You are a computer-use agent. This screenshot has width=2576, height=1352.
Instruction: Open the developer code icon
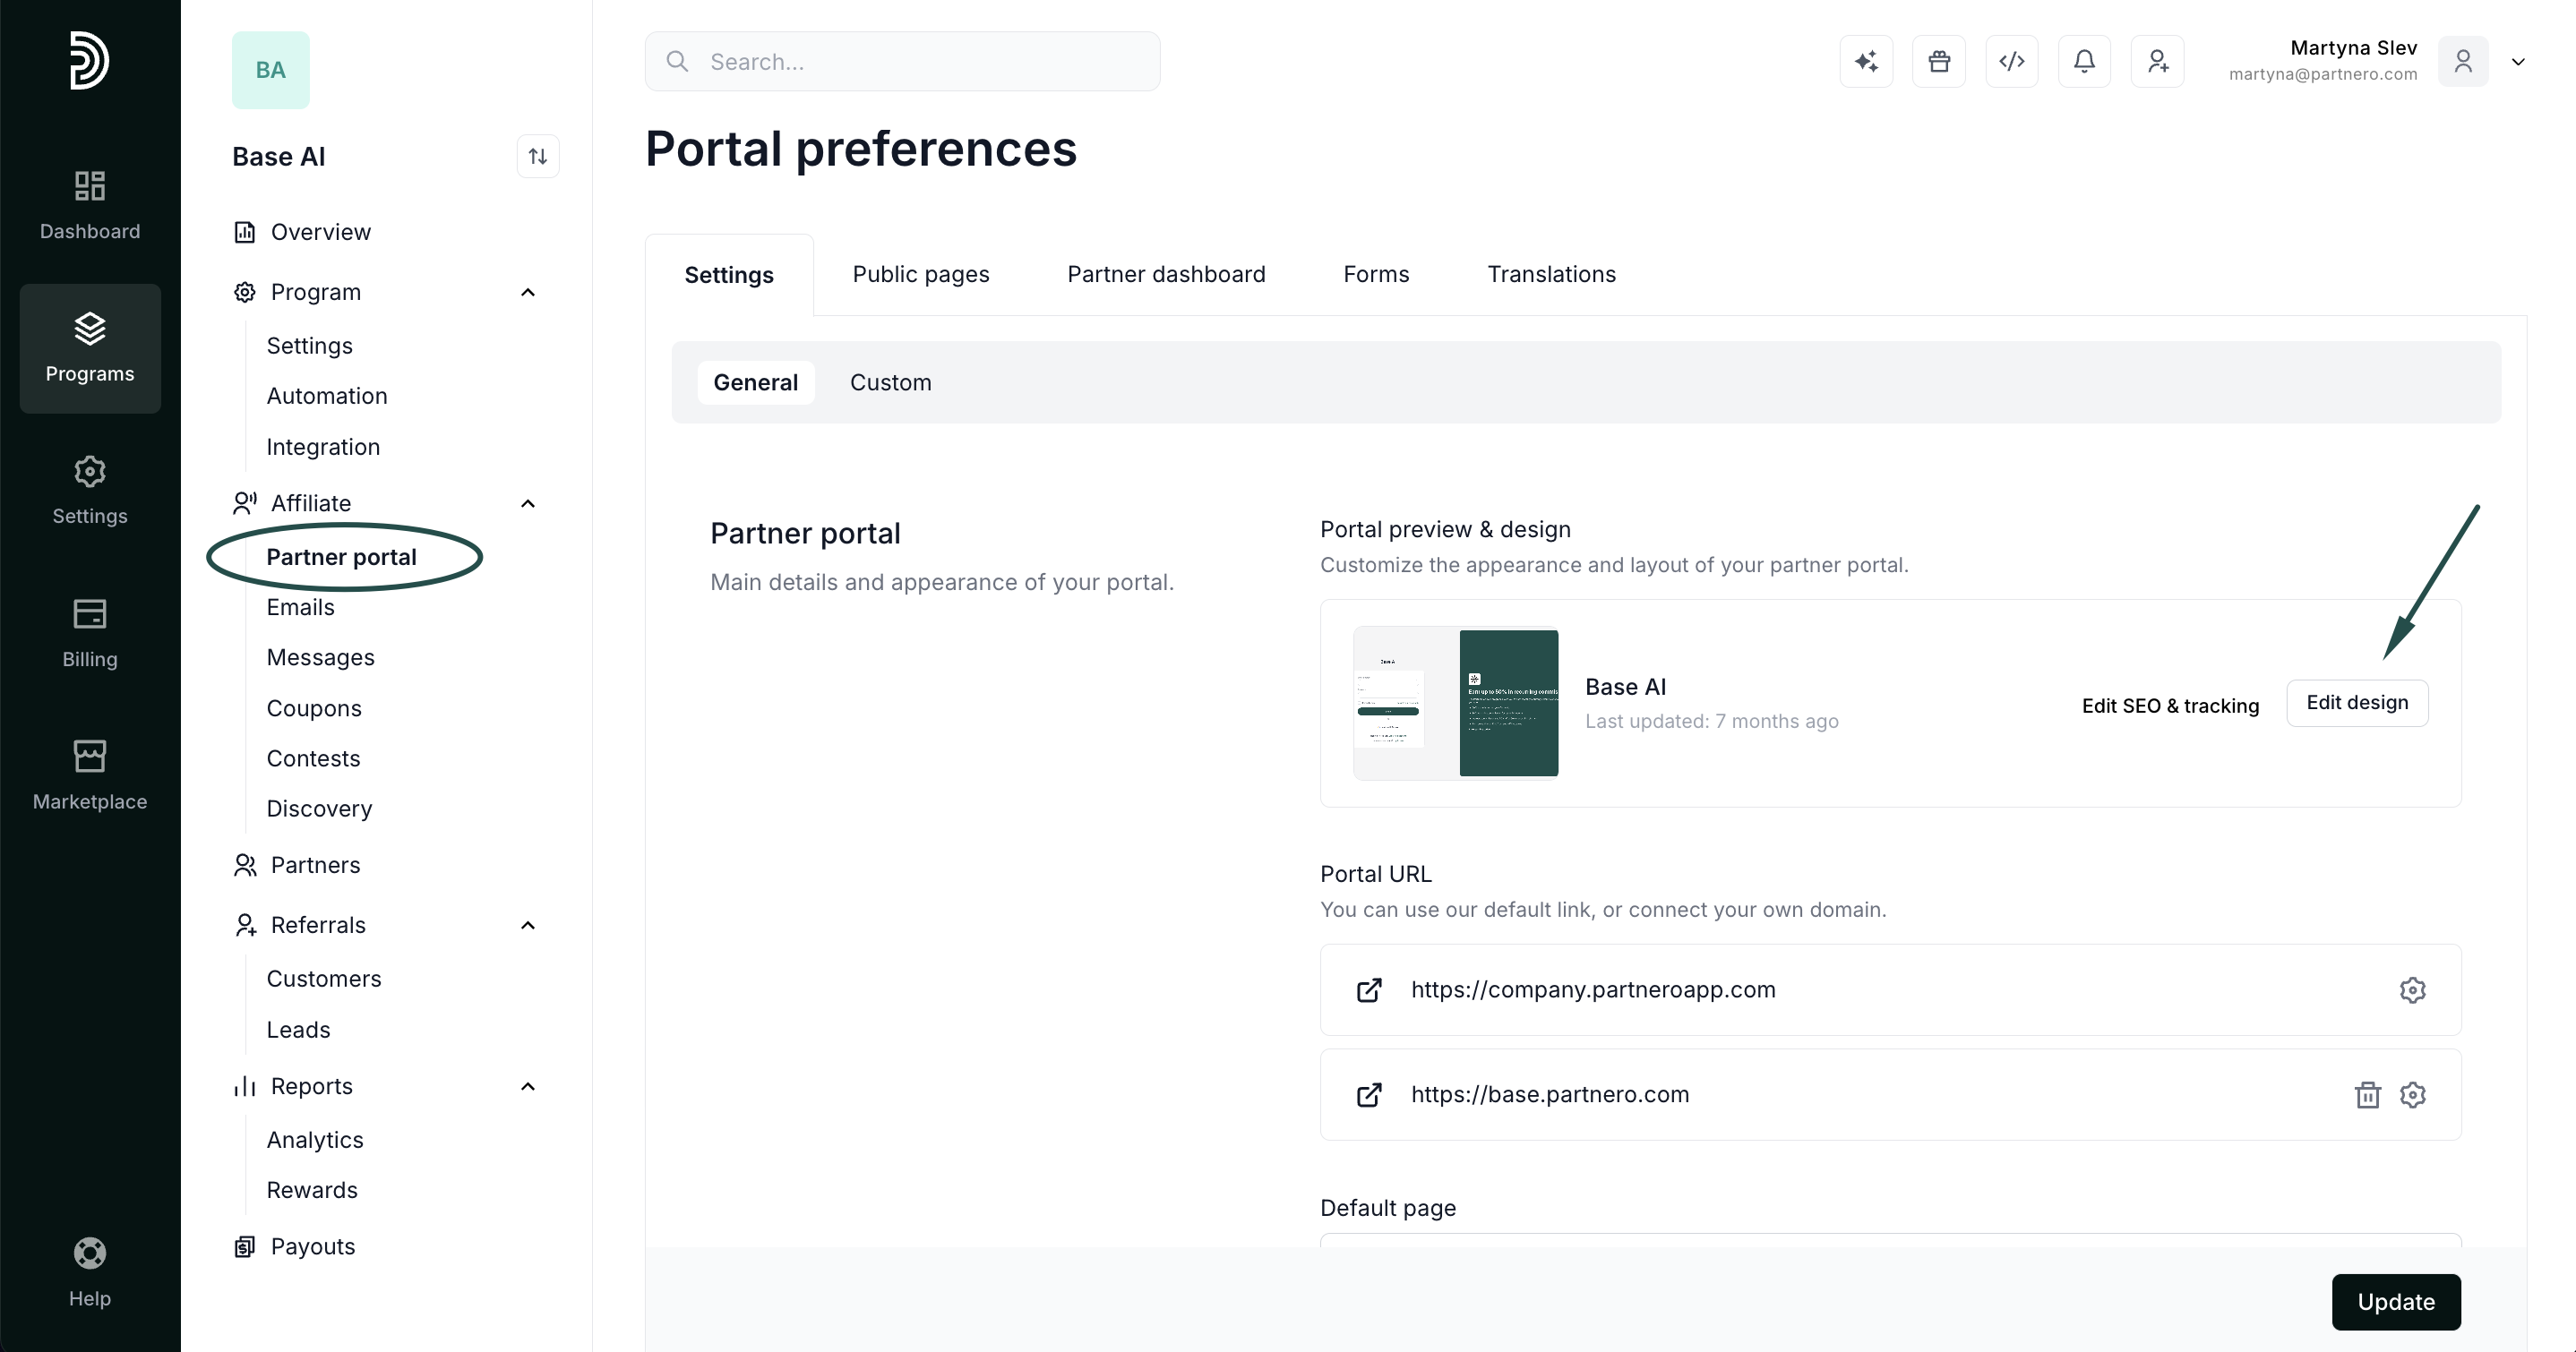[x=2012, y=61]
